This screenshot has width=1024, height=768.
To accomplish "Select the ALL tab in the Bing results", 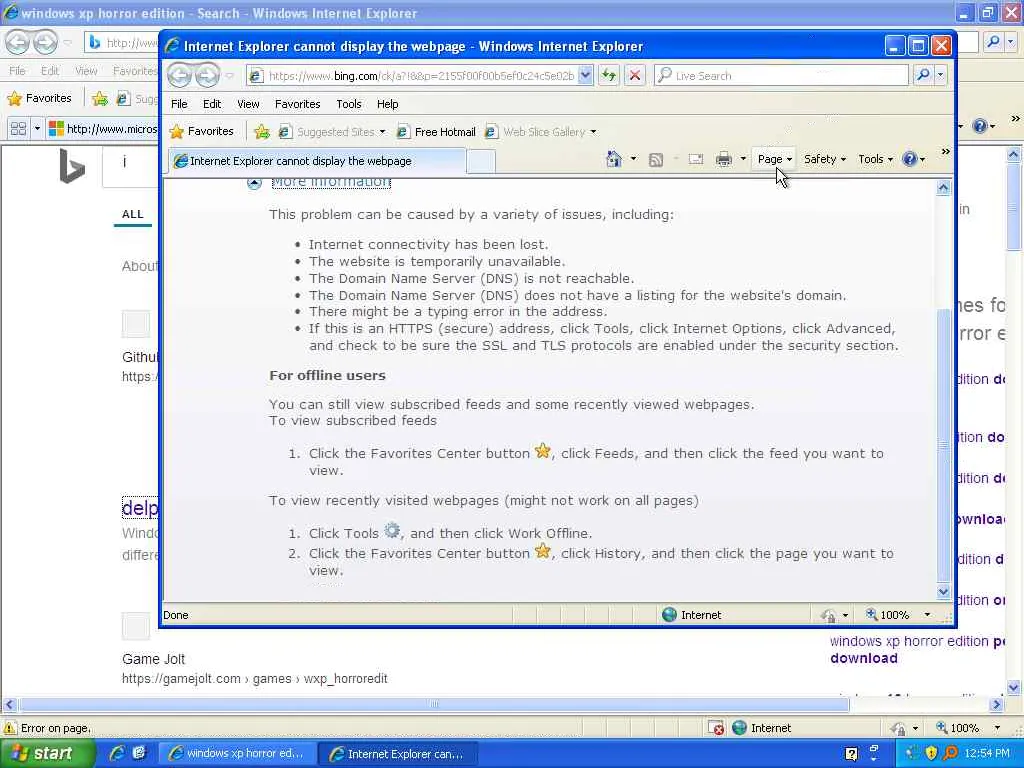I will click(133, 214).
